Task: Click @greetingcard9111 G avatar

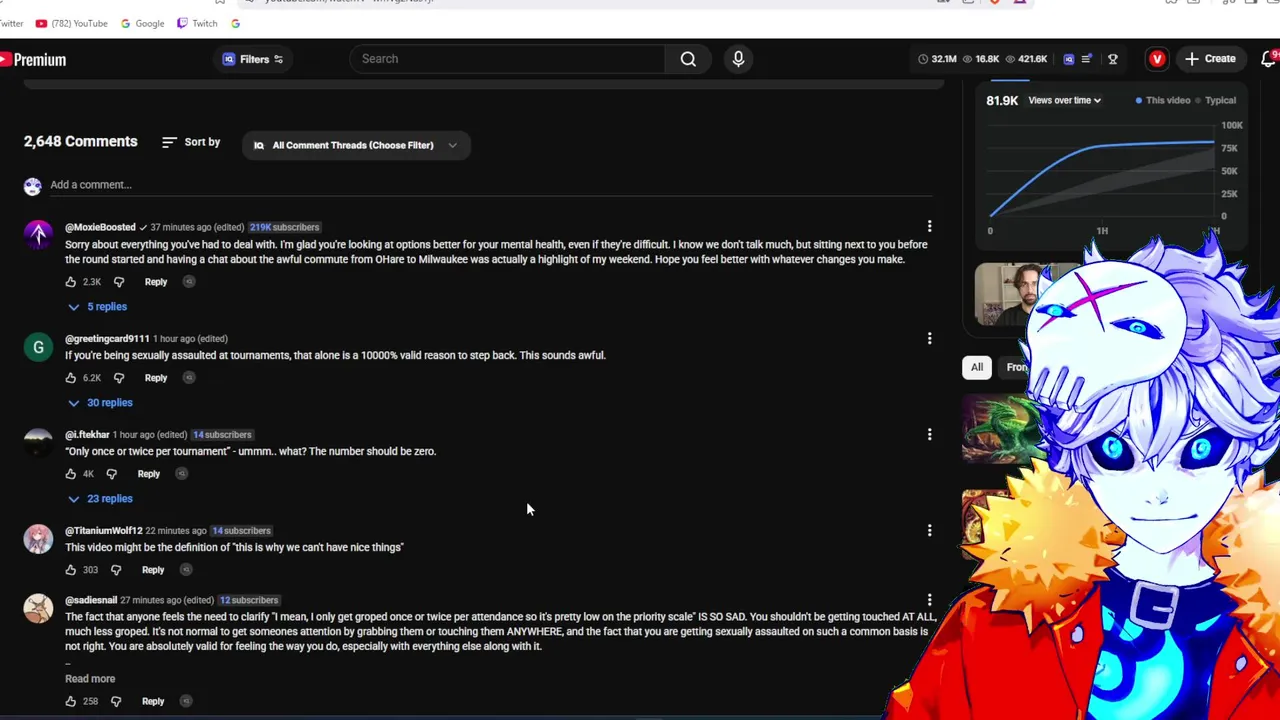Action: coord(38,347)
